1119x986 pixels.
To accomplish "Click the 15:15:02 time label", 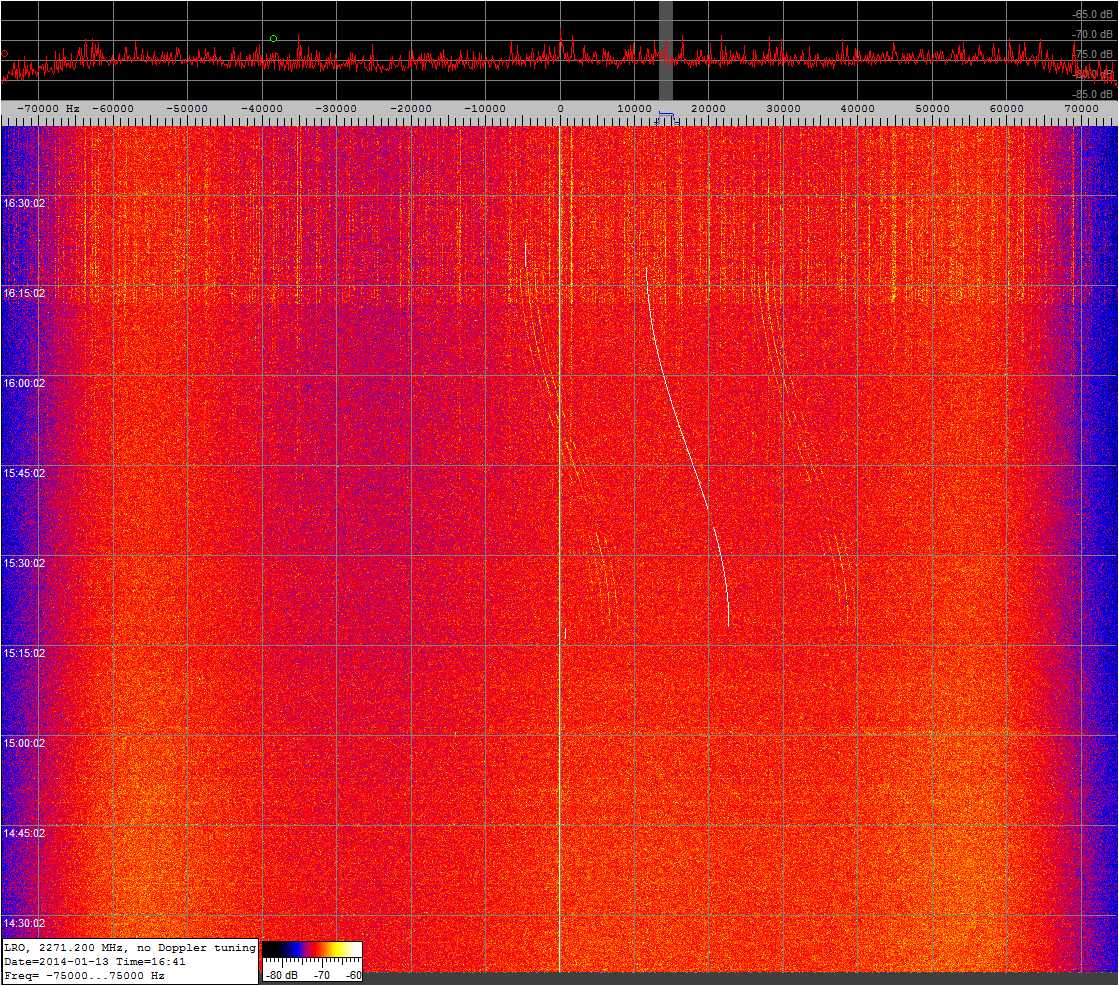I will coord(24,653).
